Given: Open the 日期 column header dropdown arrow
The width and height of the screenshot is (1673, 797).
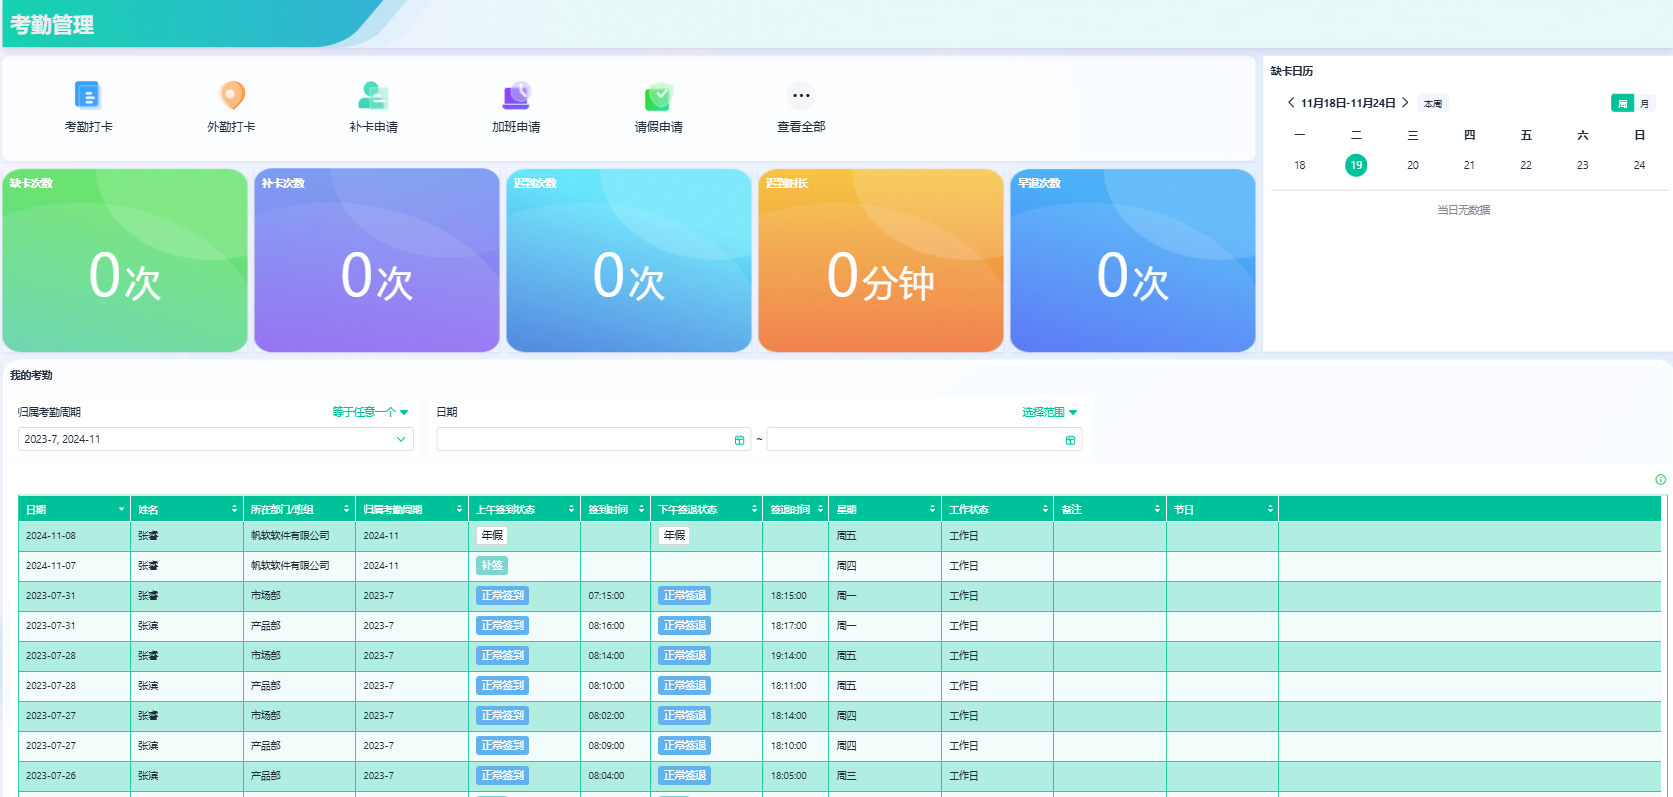Looking at the screenshot, I should point(122,509).
